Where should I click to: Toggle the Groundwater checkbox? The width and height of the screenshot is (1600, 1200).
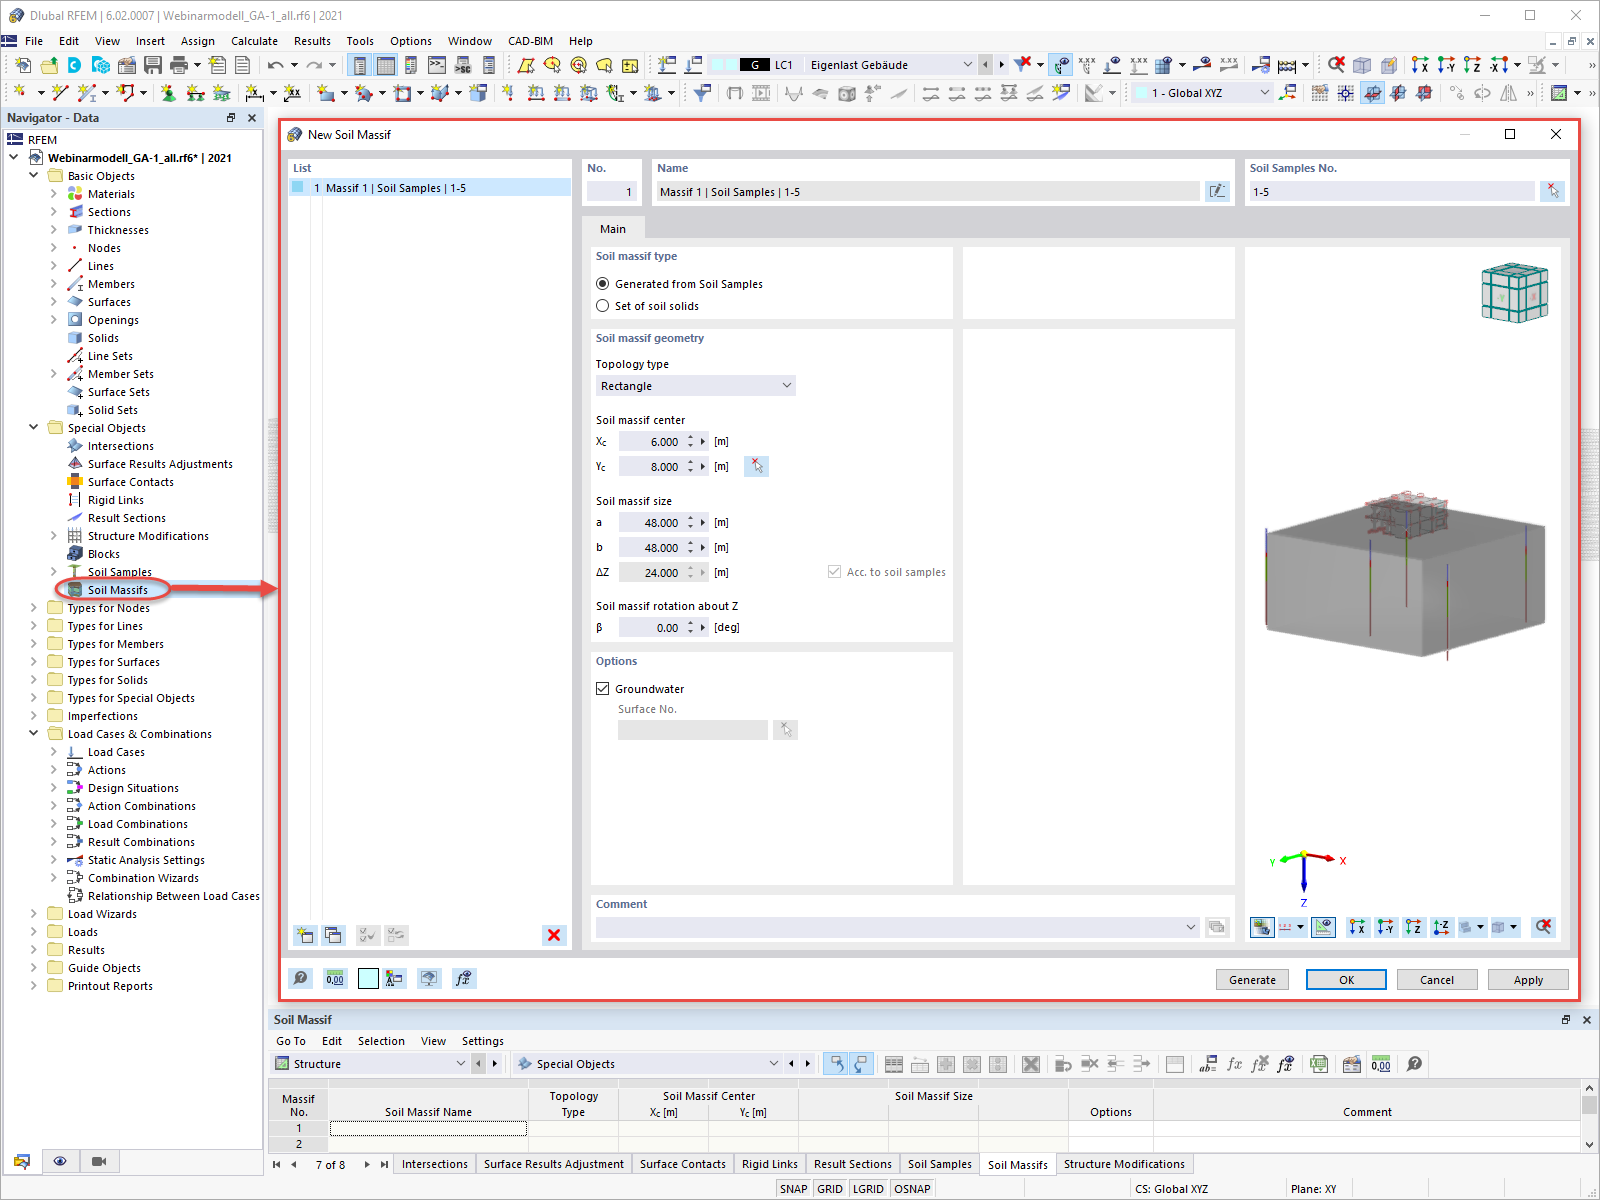point(603,689)
